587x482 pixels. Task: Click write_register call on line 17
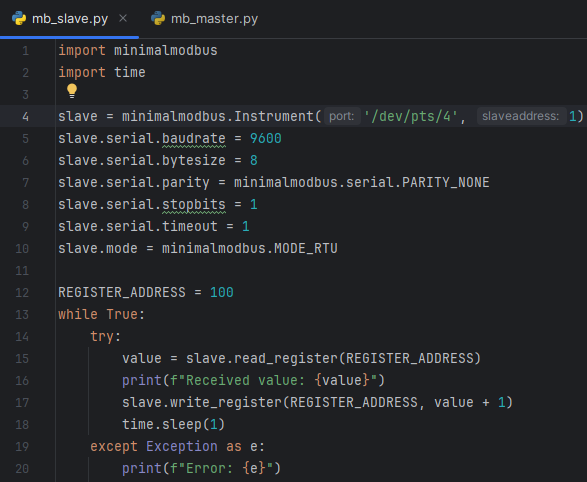(226, 403)
